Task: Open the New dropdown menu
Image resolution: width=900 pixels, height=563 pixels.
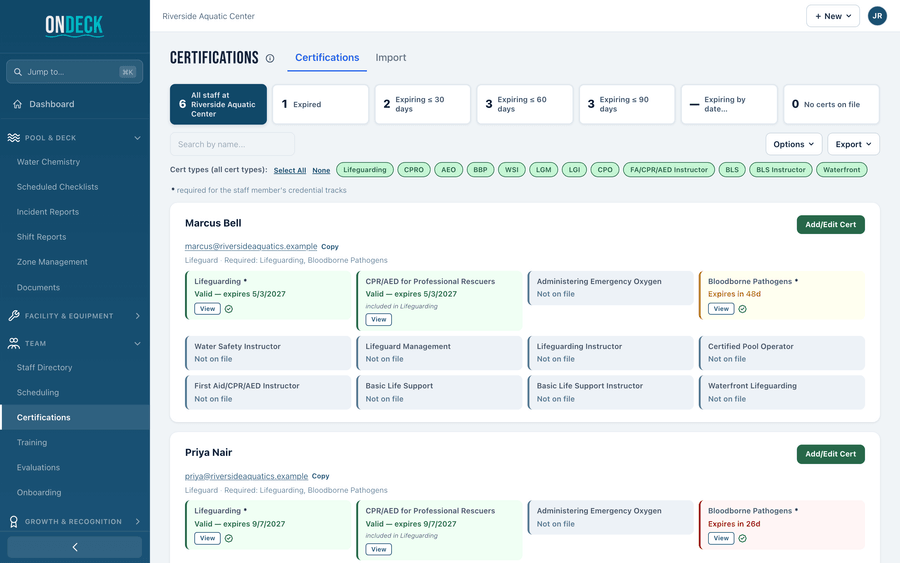Action: pos(833,16)
